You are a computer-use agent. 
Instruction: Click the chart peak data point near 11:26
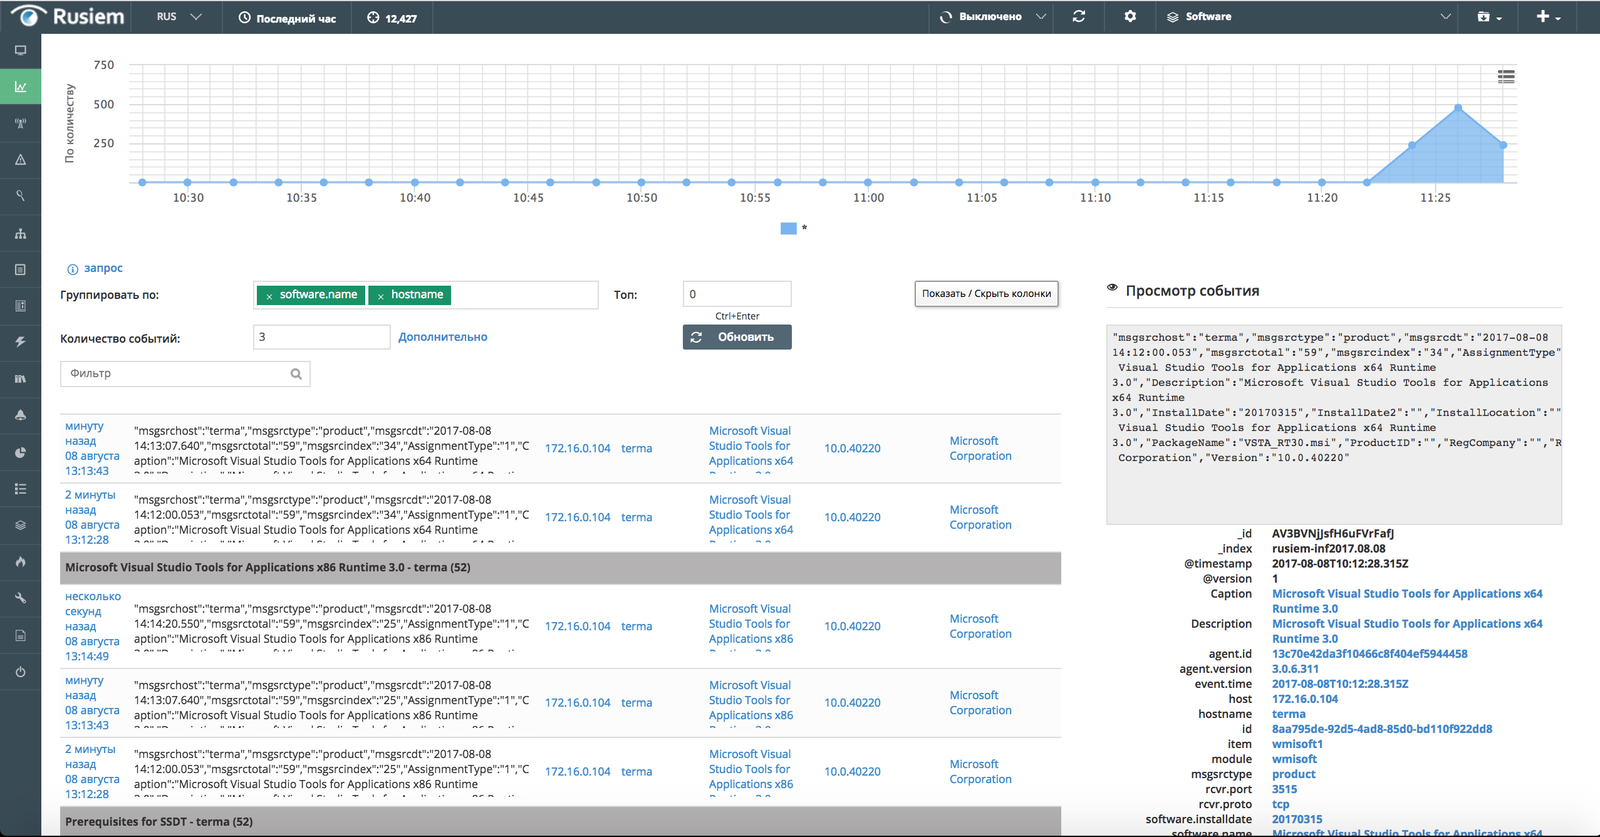tap(1458, 107)
